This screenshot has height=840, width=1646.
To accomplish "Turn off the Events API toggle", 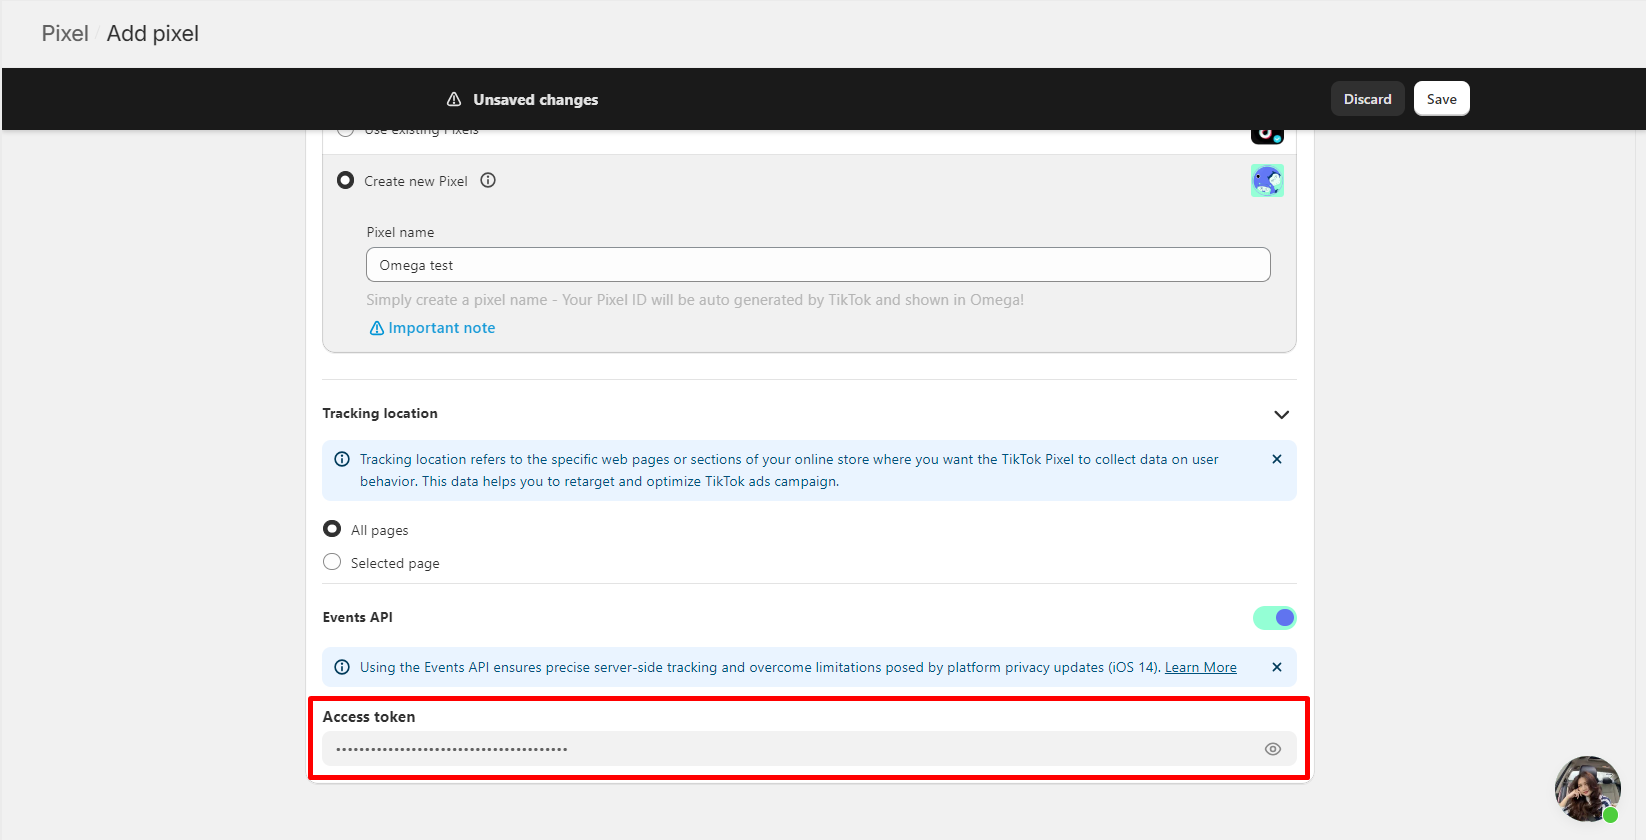I will pyautogui.click(x=1274, y=618).
